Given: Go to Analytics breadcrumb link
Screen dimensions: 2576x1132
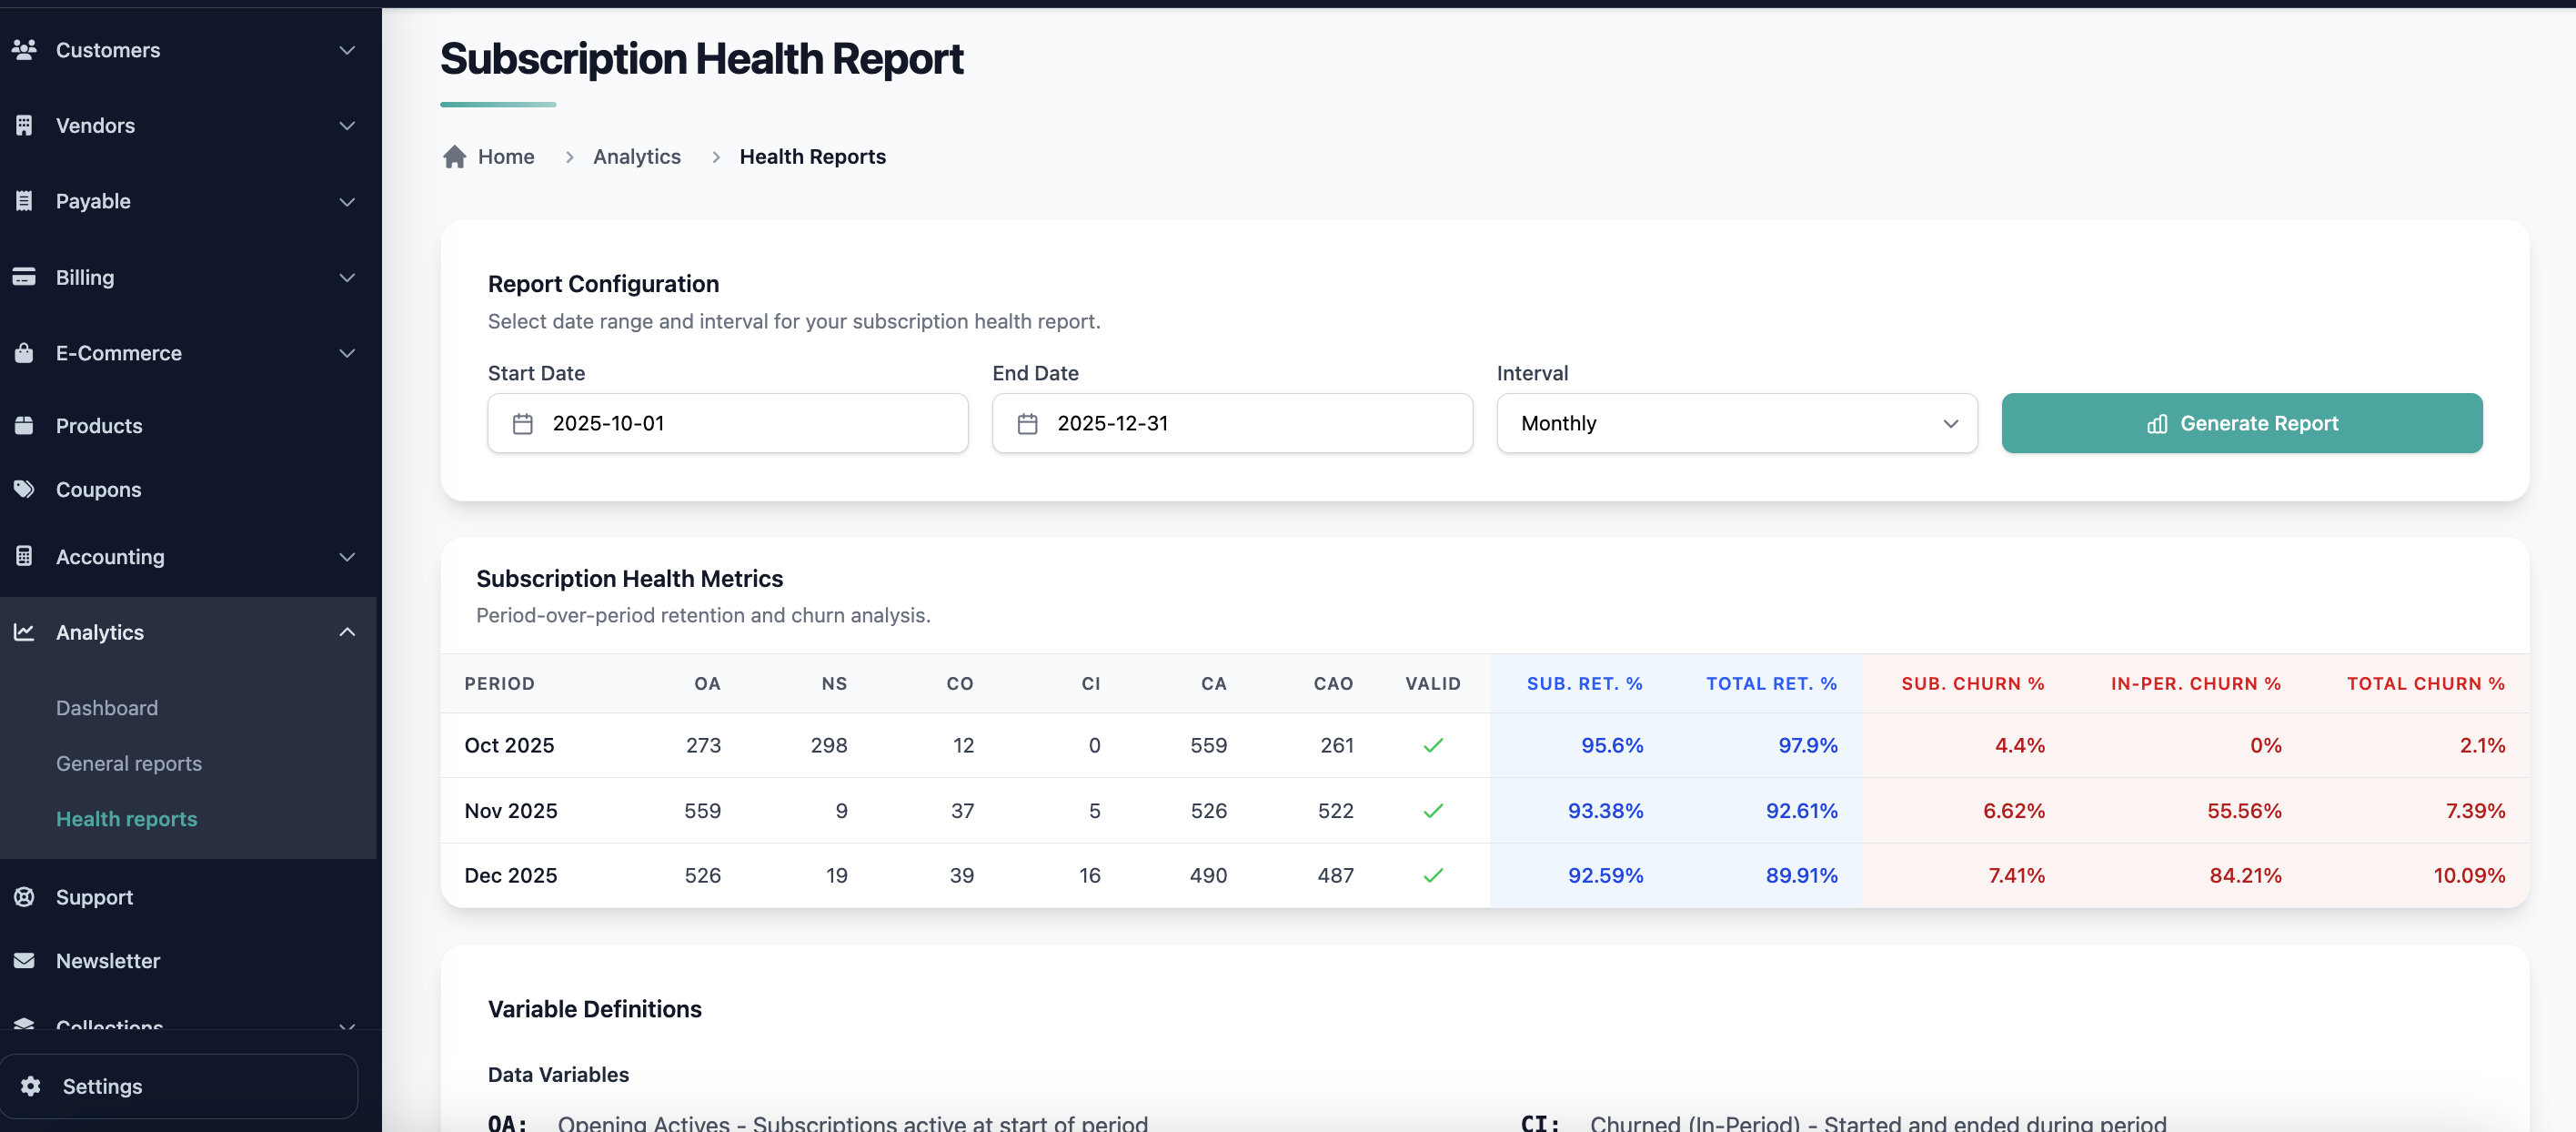Looking at the screenshot, I should 636,157.
